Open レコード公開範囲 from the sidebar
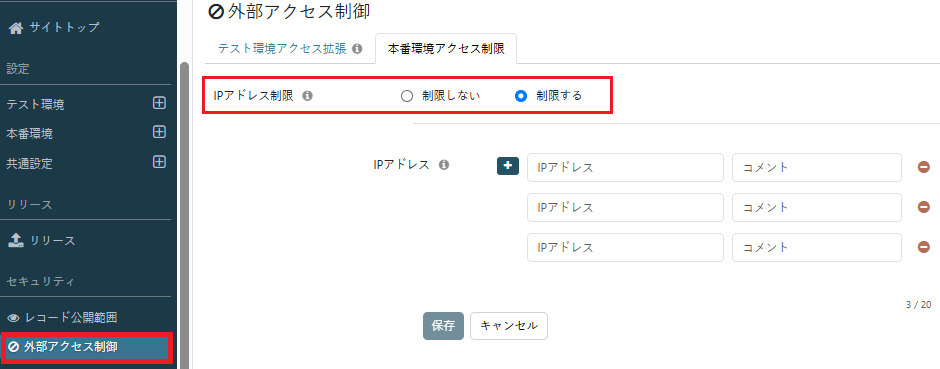 point(67,317)
